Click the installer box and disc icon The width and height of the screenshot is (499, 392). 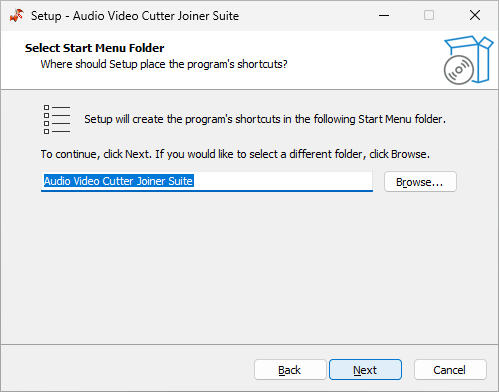[468, 60]
